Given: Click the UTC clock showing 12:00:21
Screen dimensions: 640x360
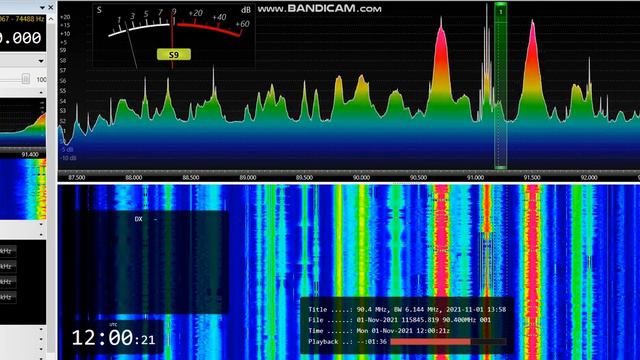Looking at the screenshot, I should pos(113,338).
